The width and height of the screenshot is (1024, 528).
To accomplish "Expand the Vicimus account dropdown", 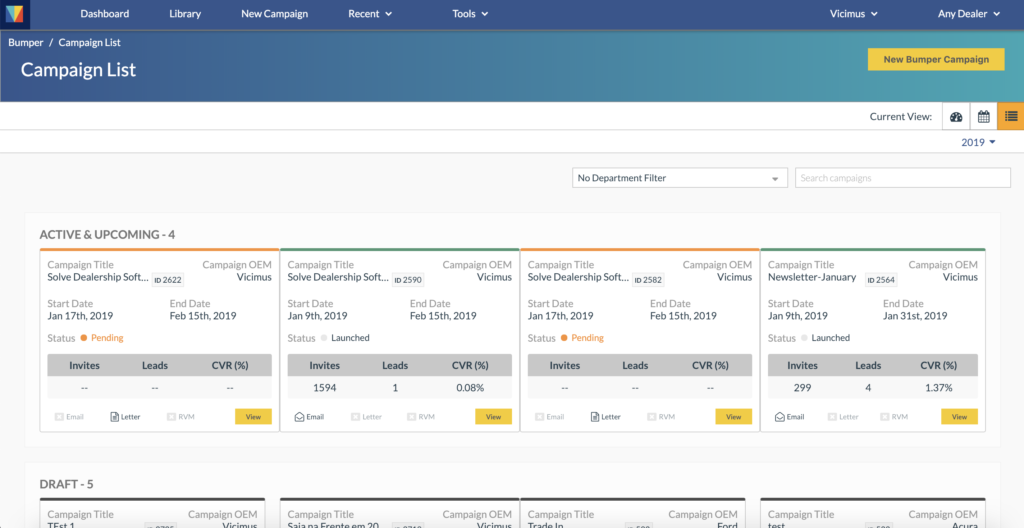I will tap(854, 14).
